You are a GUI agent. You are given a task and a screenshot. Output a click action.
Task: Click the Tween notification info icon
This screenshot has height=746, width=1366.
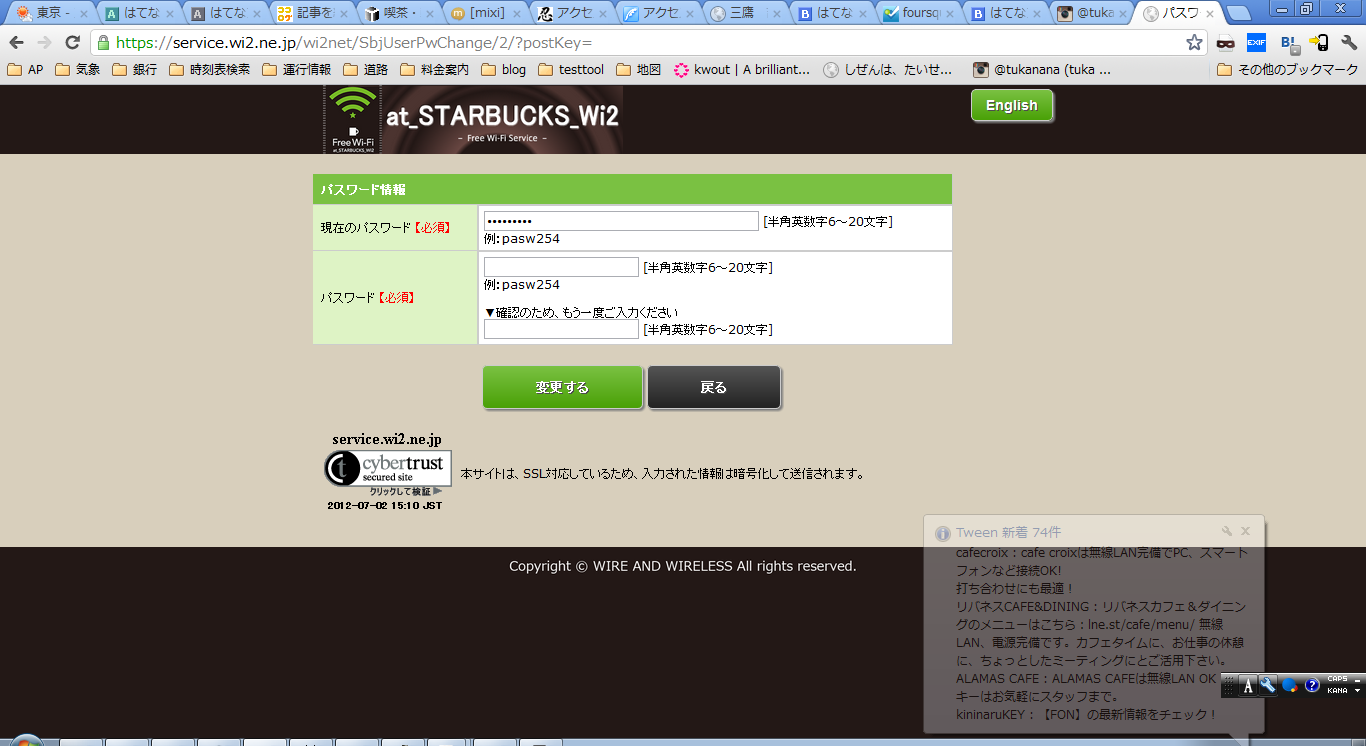[x=942, y=533]
